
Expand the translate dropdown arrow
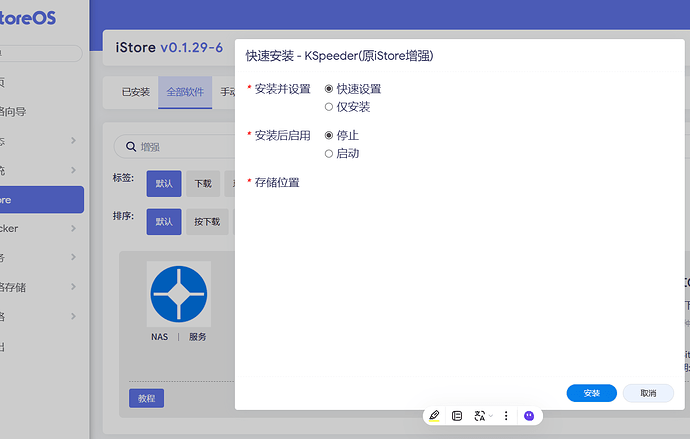click(x=491, y=415)
